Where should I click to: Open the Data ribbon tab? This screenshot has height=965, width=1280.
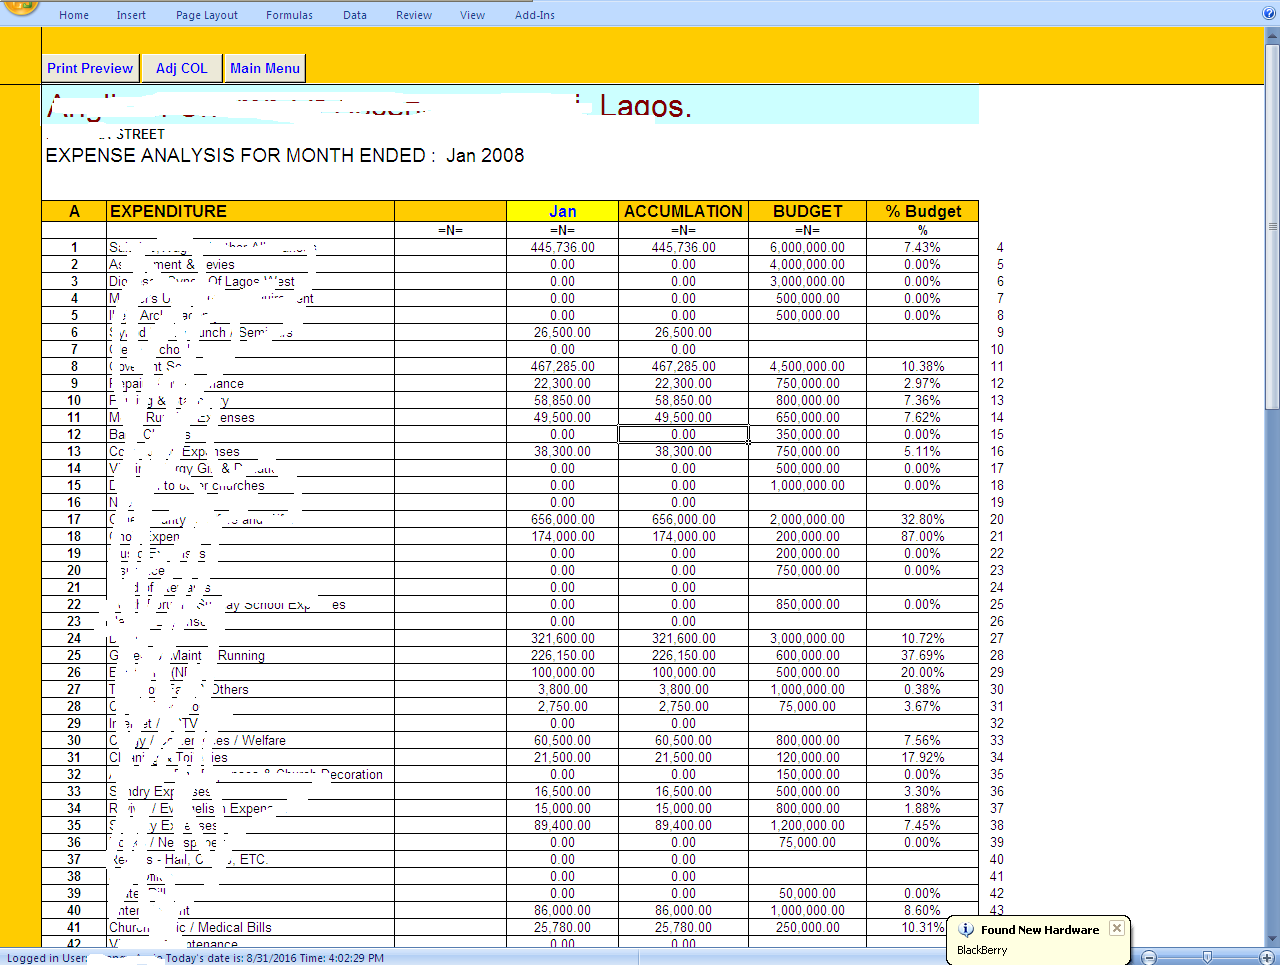coord(355,15)
